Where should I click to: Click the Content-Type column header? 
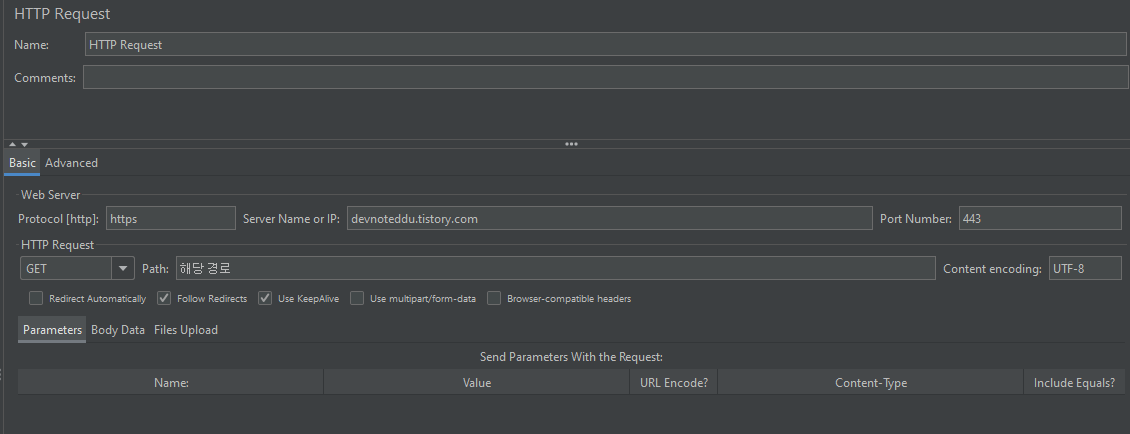(x=871, y=382)
